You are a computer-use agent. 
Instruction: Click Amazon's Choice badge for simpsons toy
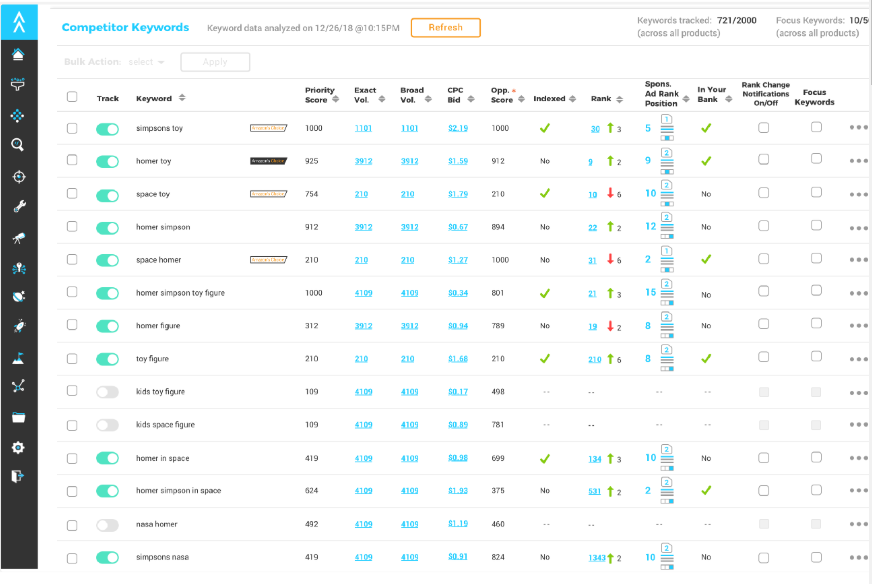(x=269, y=128)
